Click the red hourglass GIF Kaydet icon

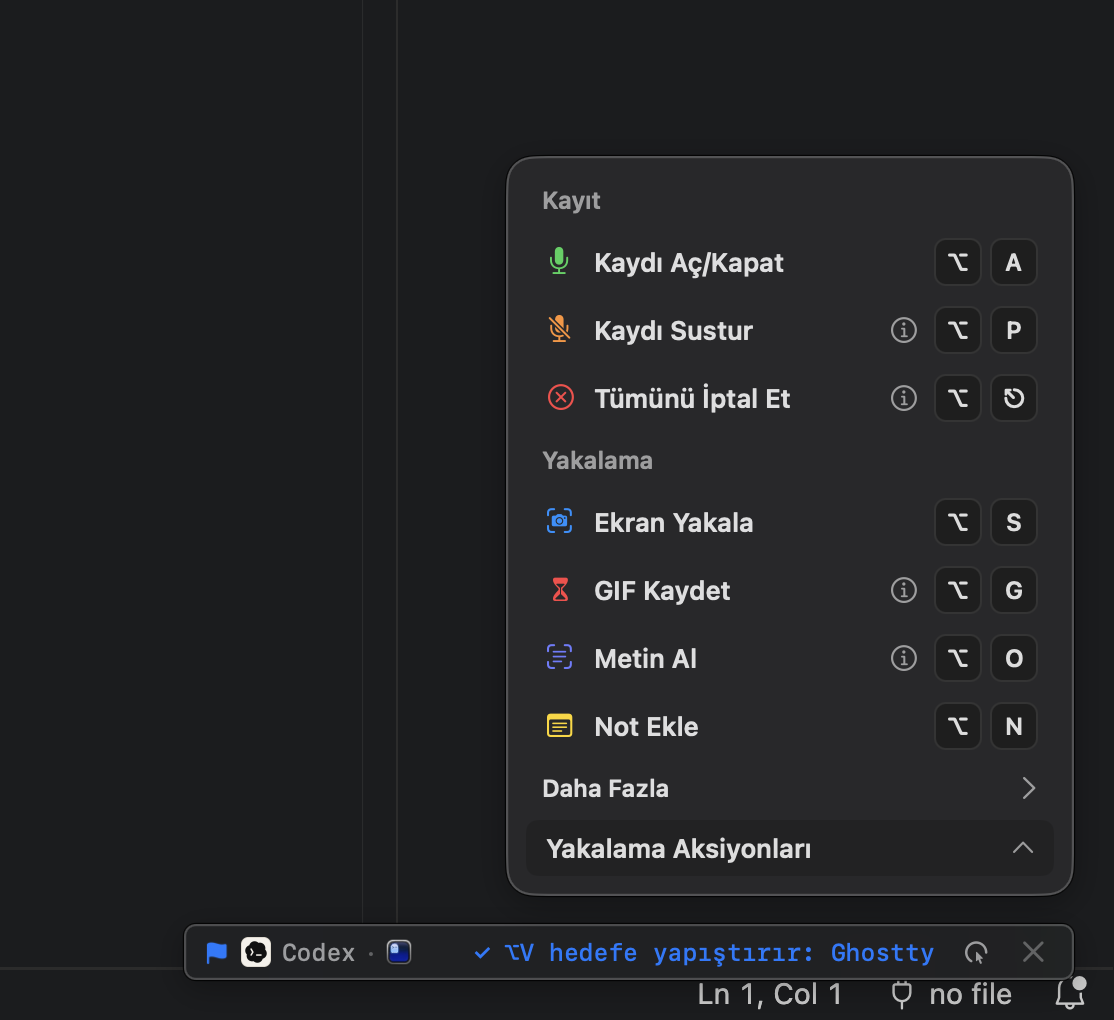560,590
